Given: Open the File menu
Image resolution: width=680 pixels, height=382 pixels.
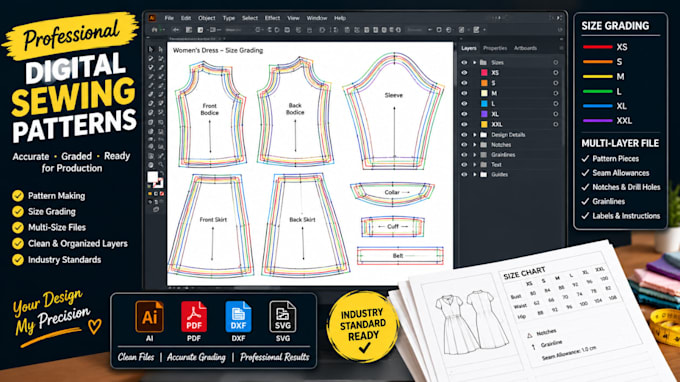Looking at the screenshot, I should [x=169, y=18].
